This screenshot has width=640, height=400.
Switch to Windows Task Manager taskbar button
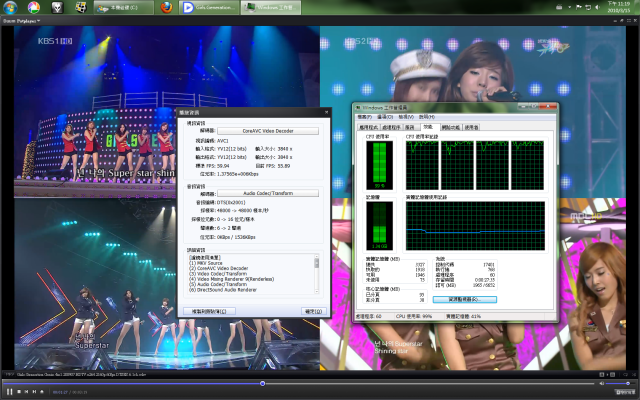[271, 8]
